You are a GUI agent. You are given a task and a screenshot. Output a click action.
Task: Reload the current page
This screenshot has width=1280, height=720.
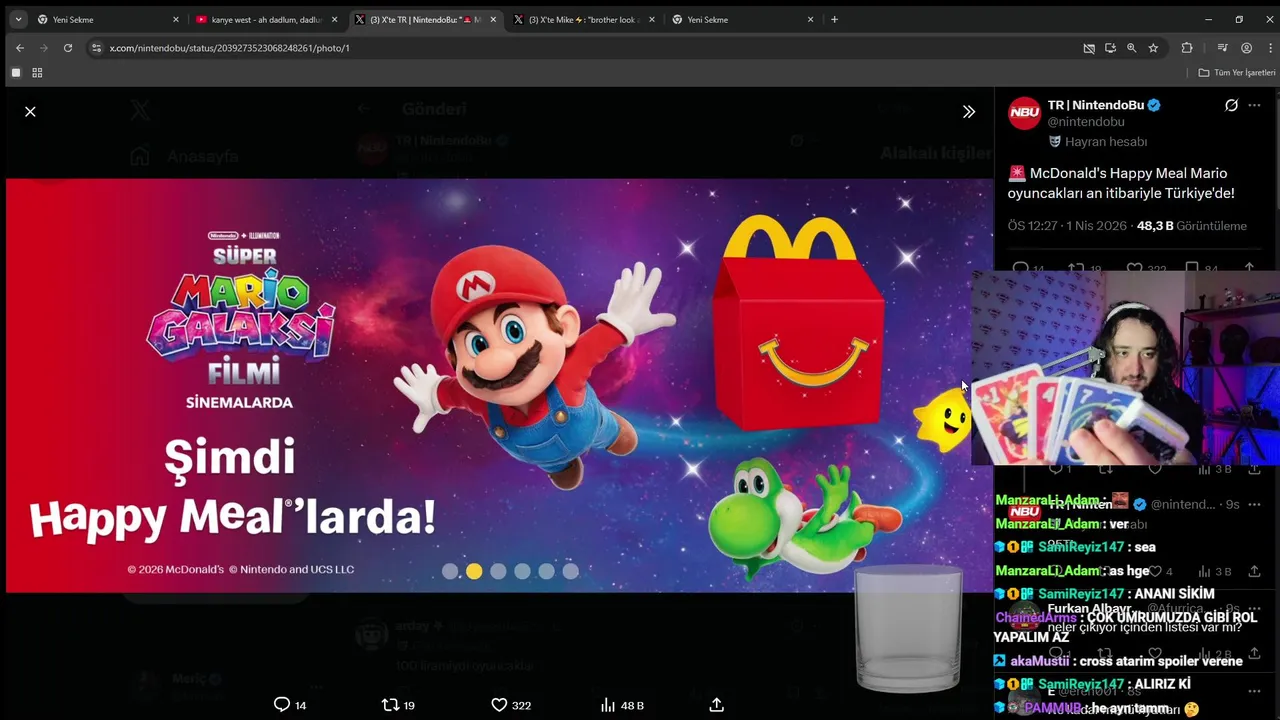pos(67,48)
